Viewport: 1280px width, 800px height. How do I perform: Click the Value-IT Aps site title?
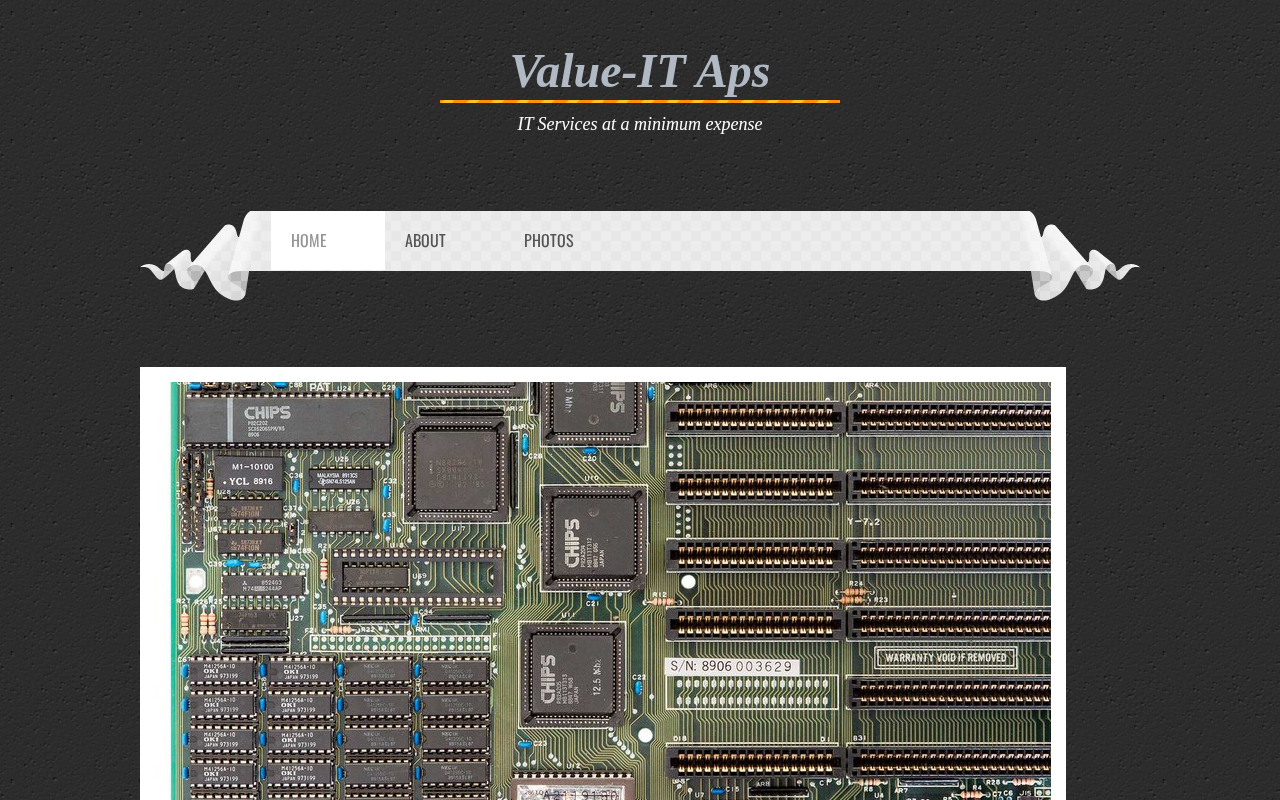(640, 72)
